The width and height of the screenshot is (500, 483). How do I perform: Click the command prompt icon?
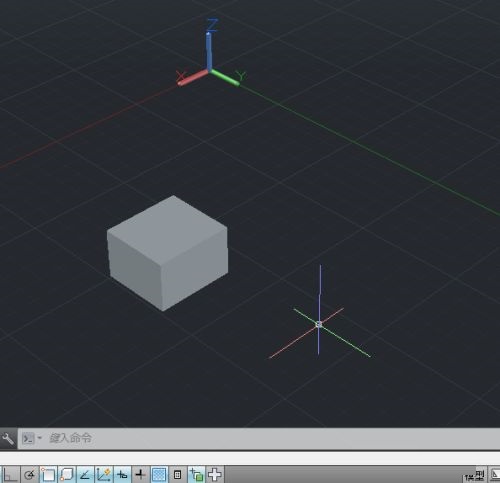point(28,438)
